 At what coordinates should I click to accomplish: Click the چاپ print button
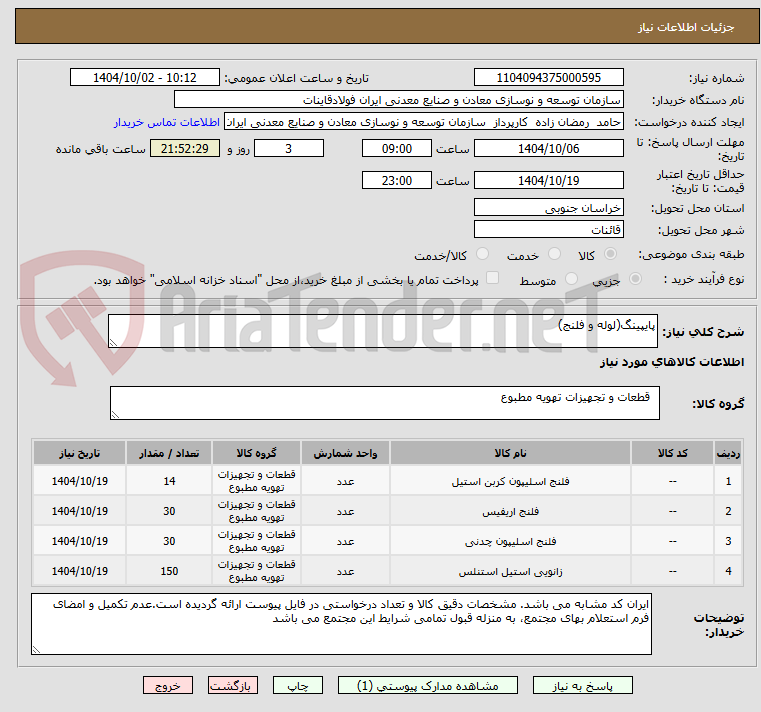(298, 685)
